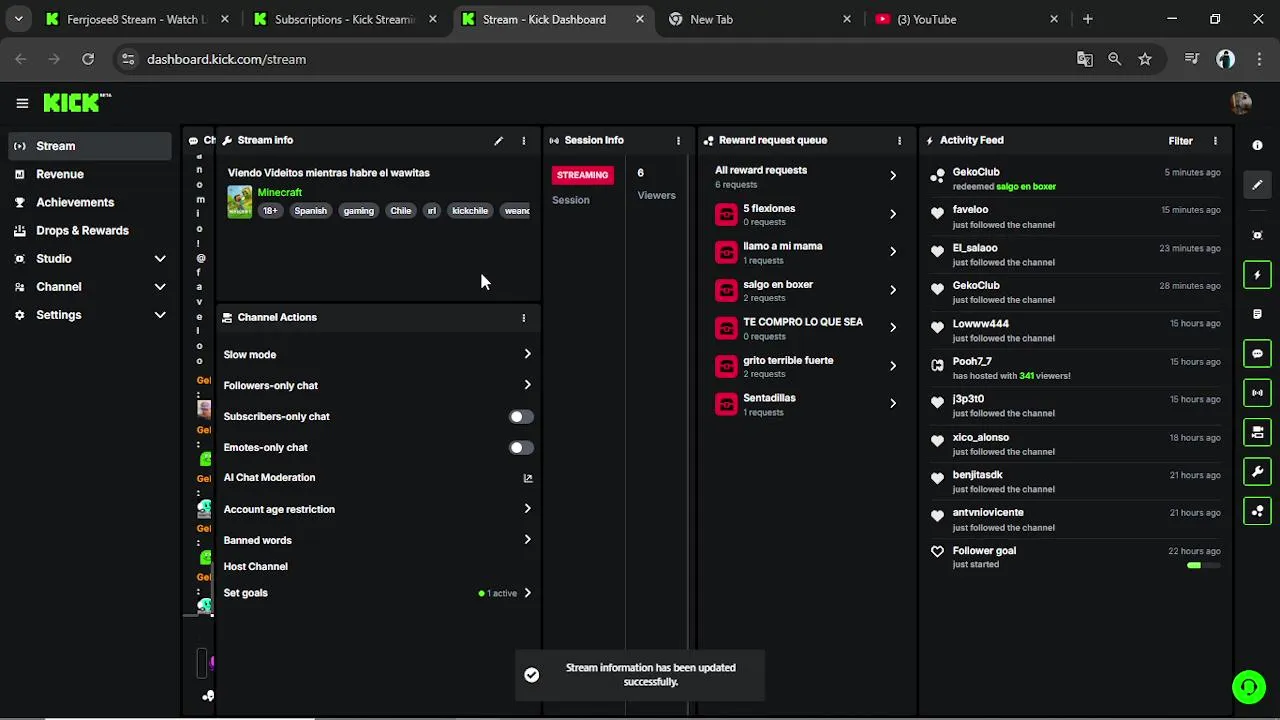Open the Channel Actions three-dot menu
Image resolution: width=1280 pixels, height=720 pixels.
click(x=523, y=318)
